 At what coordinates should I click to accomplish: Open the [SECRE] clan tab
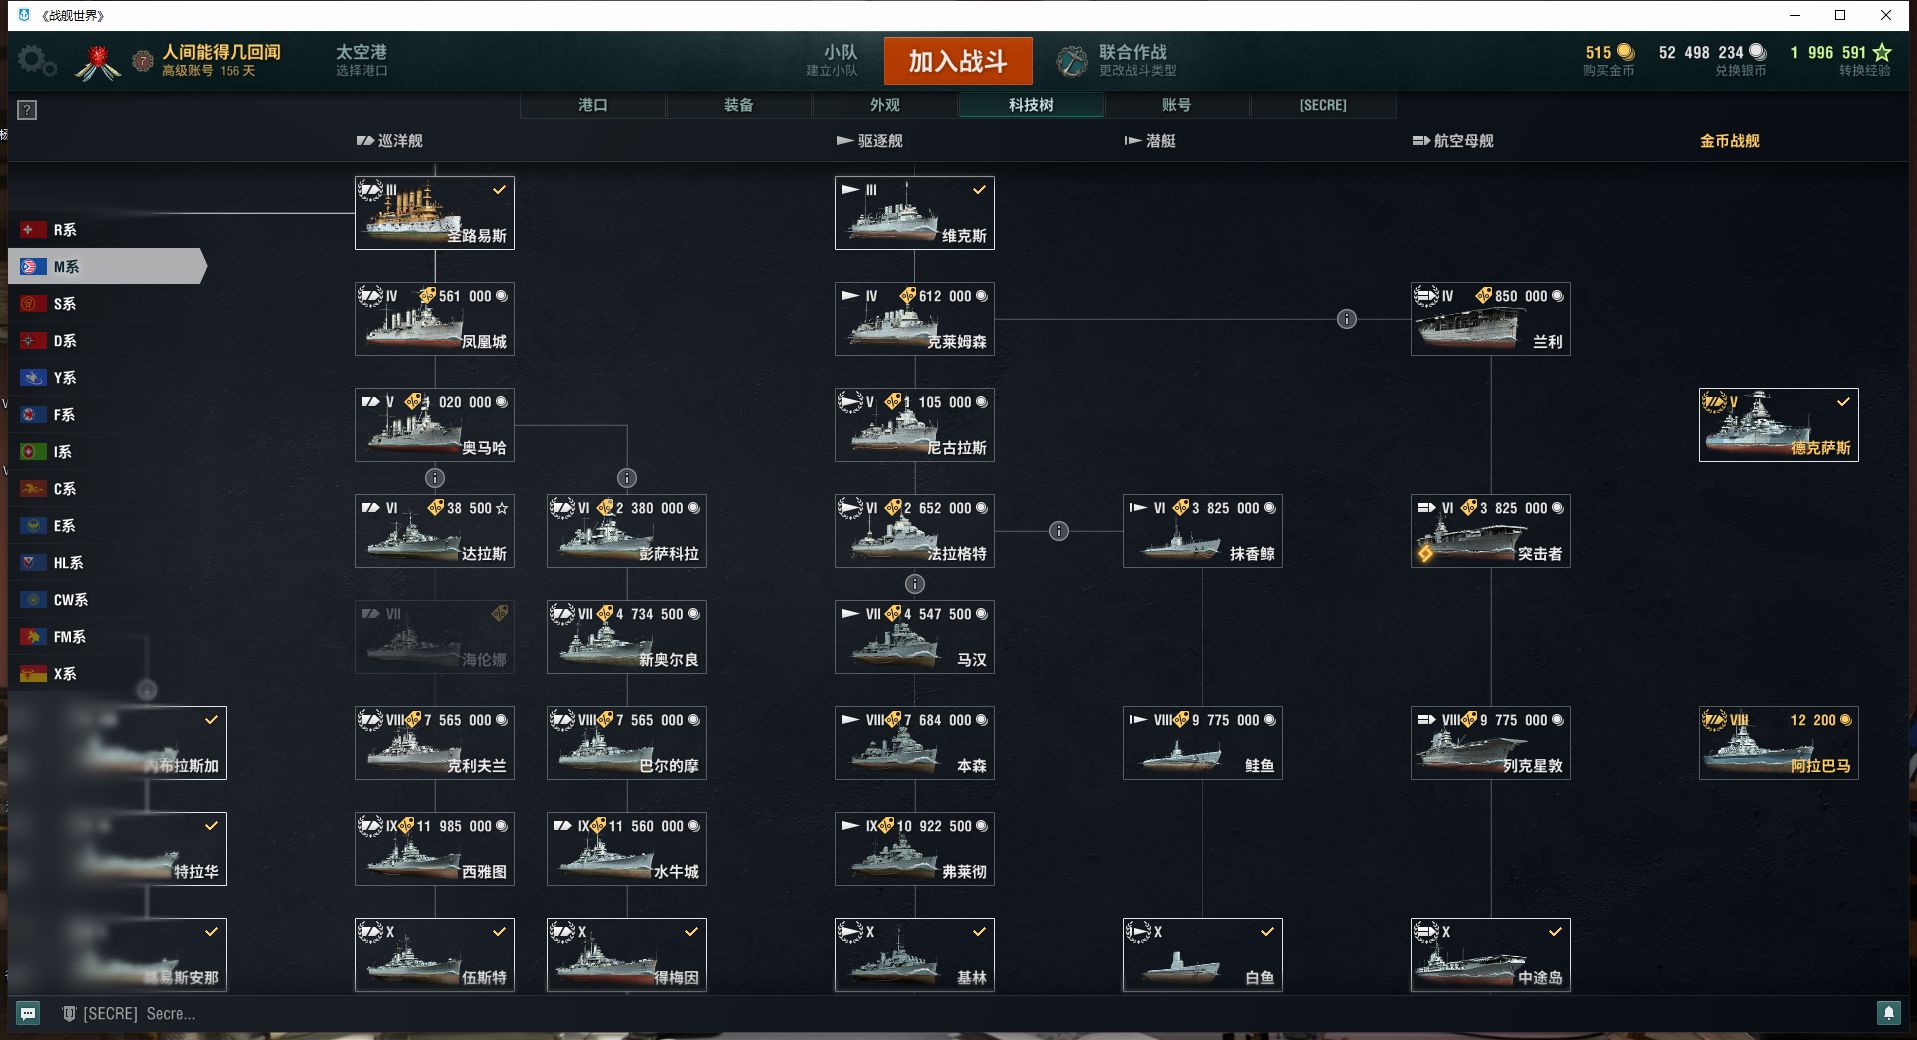[x=1323, y=105]
